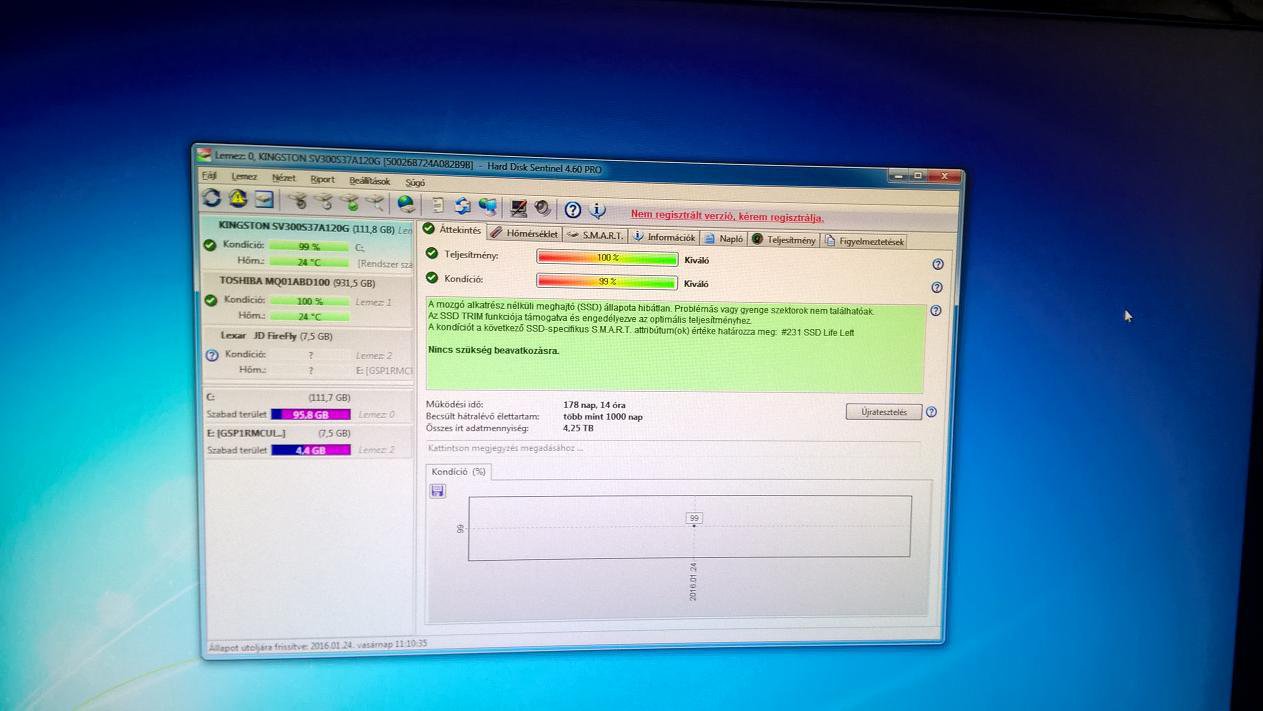Click the Refresh toolbar icon with circular arrows
The image size is (1263, 711).
point(212,199)
